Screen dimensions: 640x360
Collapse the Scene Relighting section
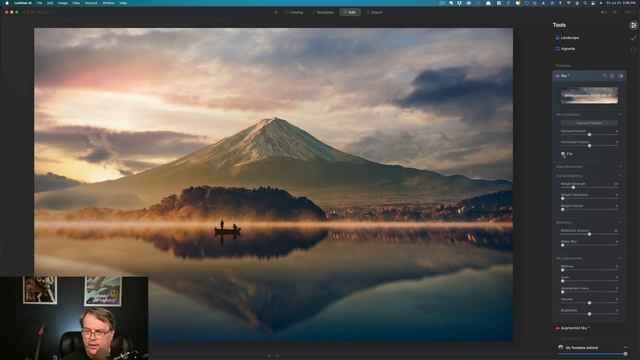[x=589, y=176]
